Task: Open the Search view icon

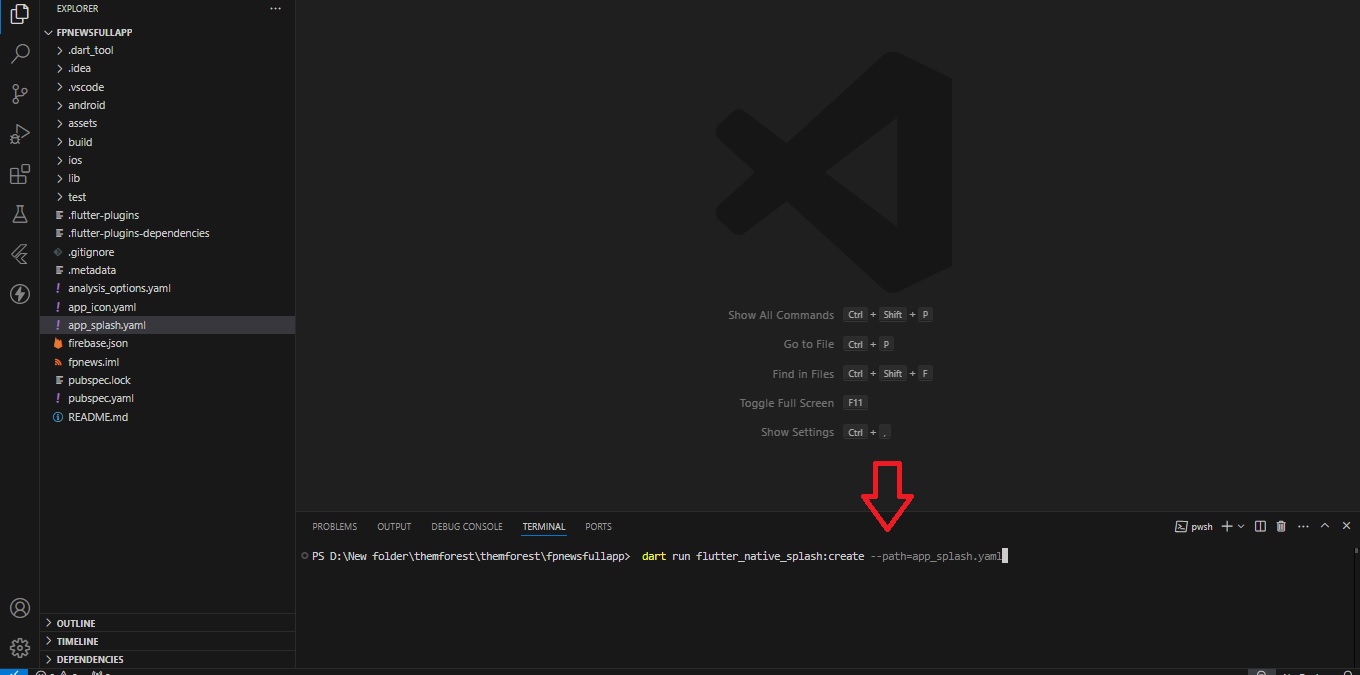Action: coord(19,54)
